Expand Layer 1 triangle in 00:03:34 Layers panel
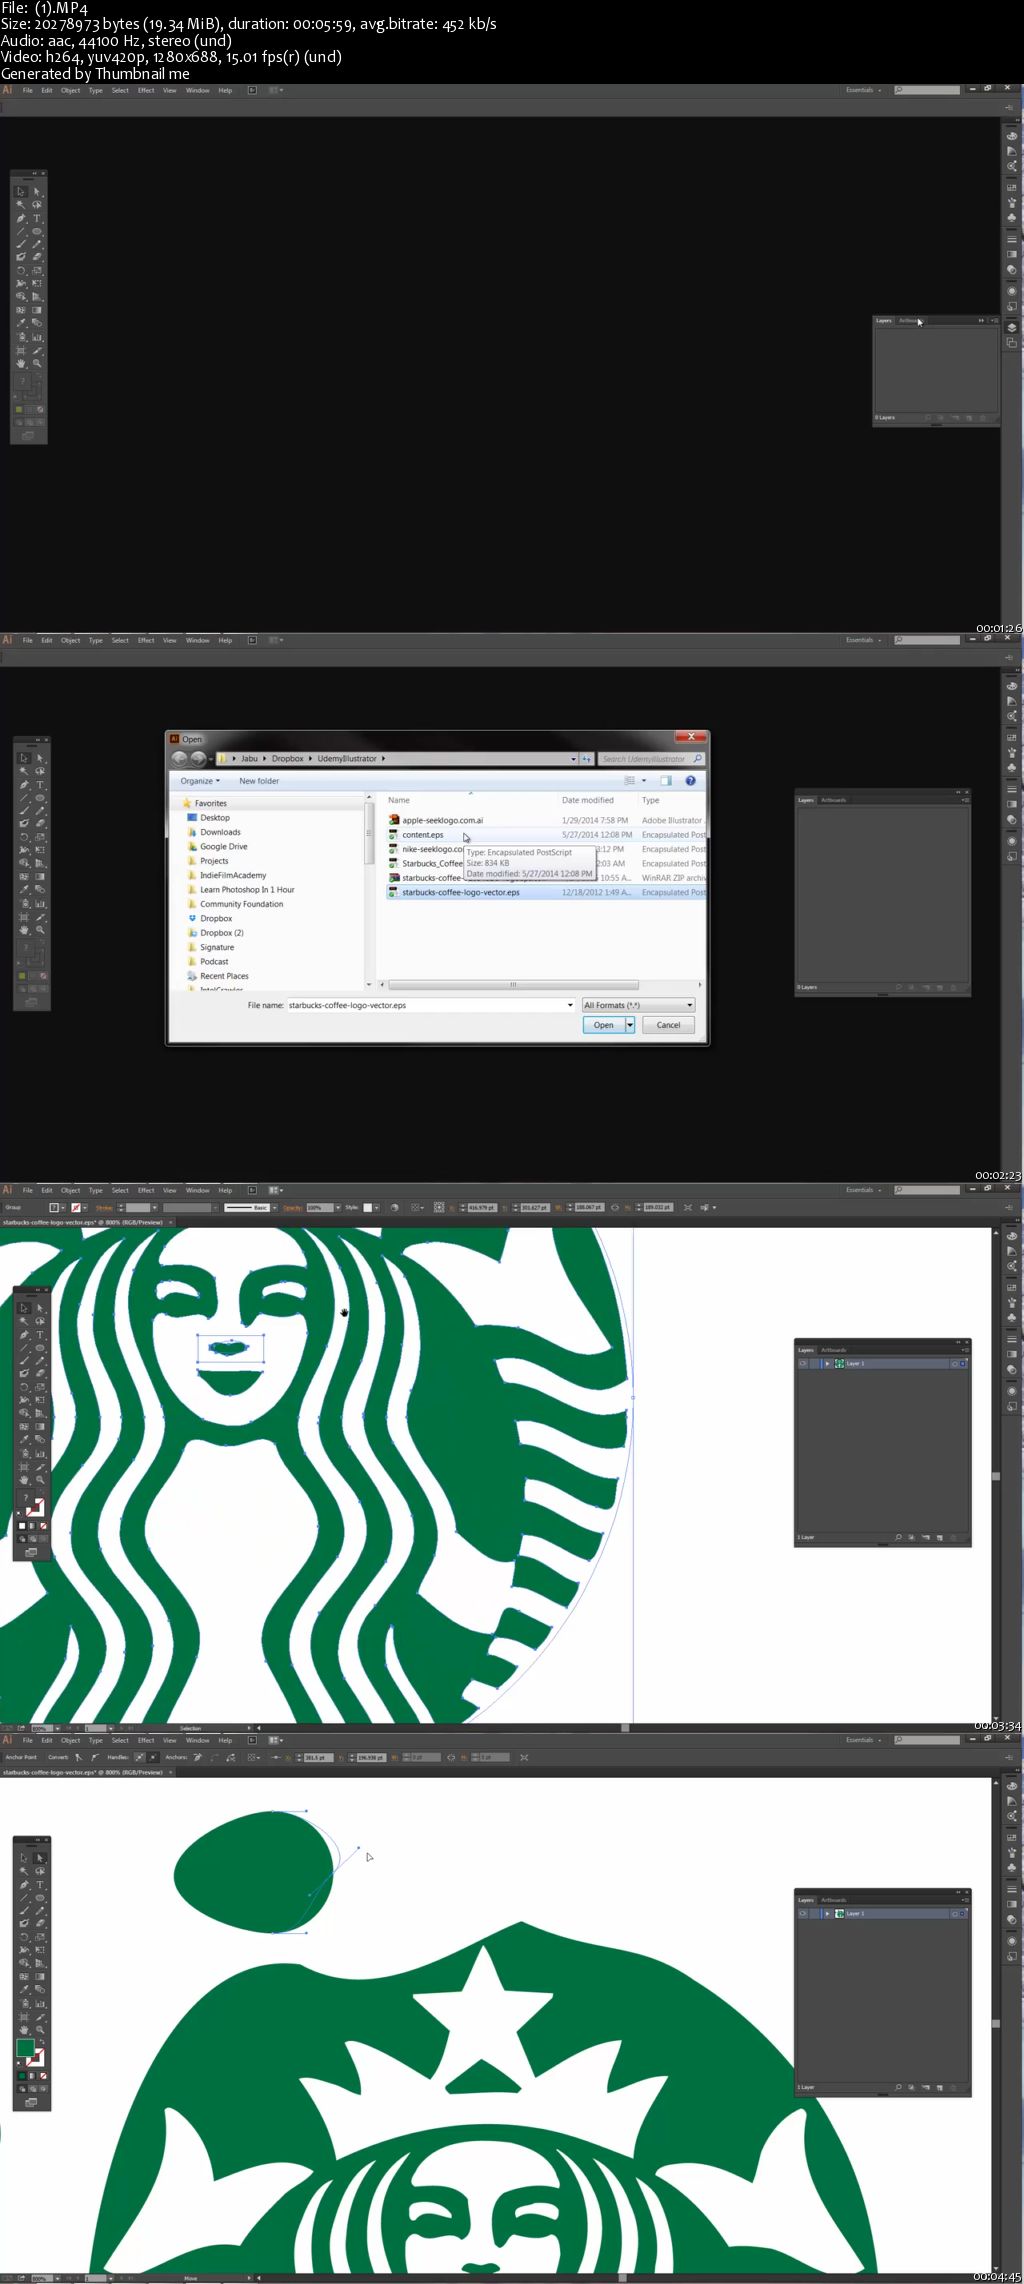Screen dimensions: 1024x2284 pos(827,1363)
